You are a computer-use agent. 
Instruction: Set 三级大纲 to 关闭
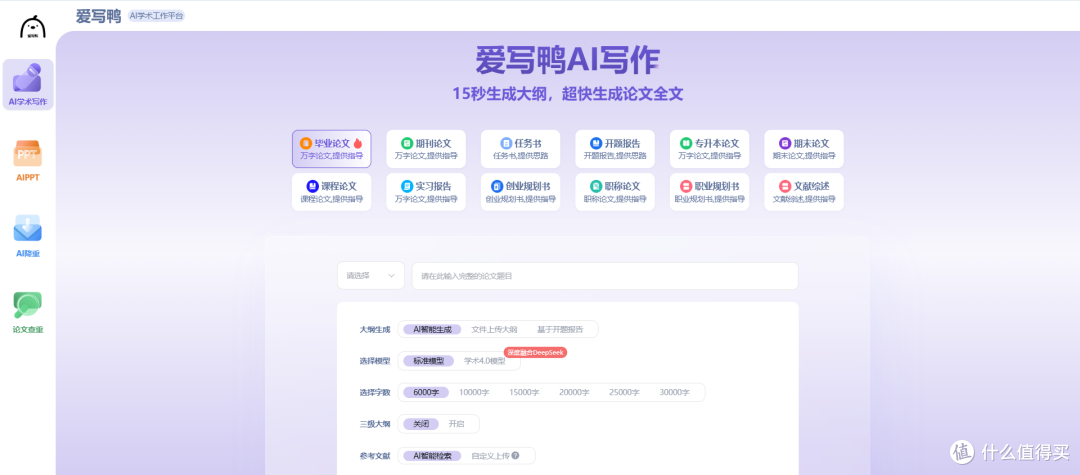click(421, 423)
